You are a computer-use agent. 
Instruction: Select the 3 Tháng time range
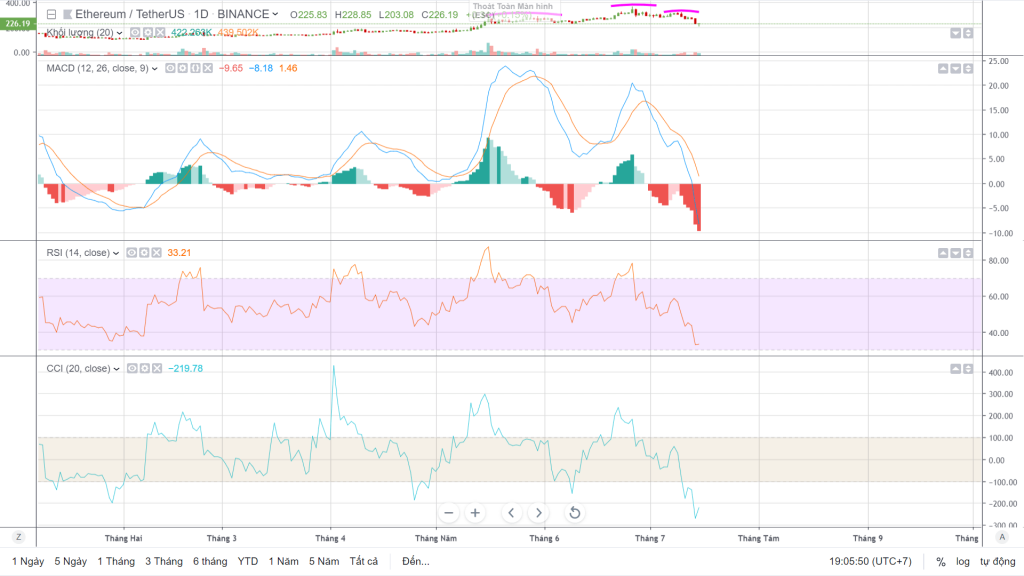(163, 562)
